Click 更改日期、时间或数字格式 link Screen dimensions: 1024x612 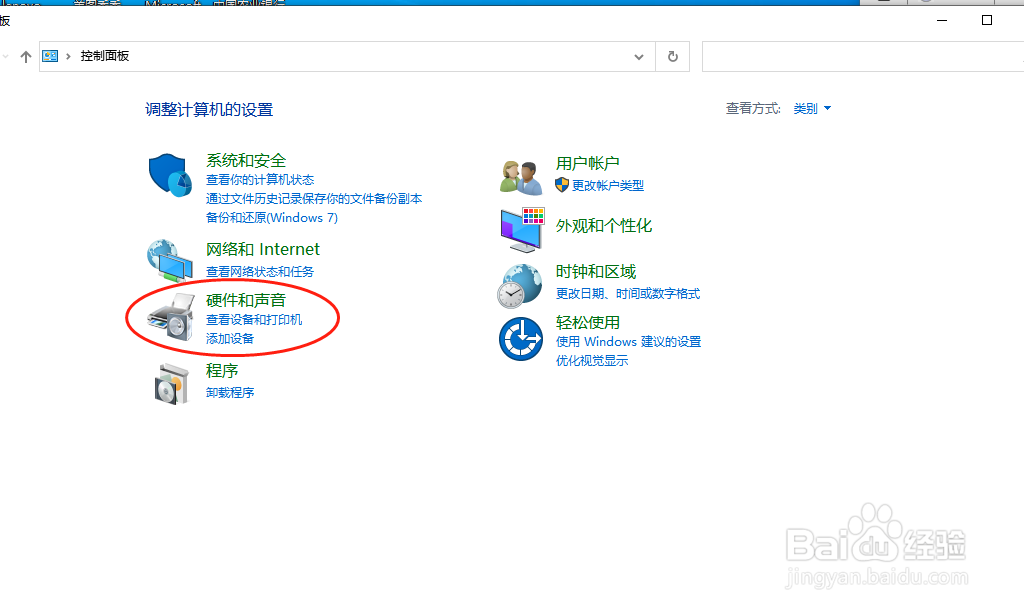tap(628, 294)
